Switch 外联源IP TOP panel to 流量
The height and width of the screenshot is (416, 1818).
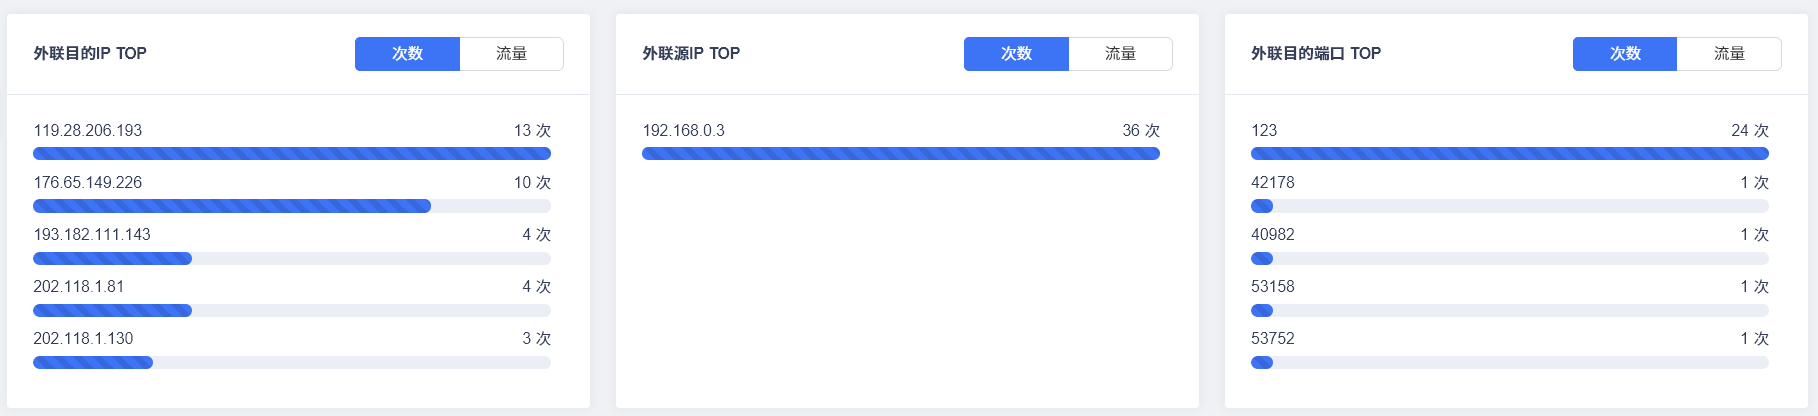coord(1120,54)
